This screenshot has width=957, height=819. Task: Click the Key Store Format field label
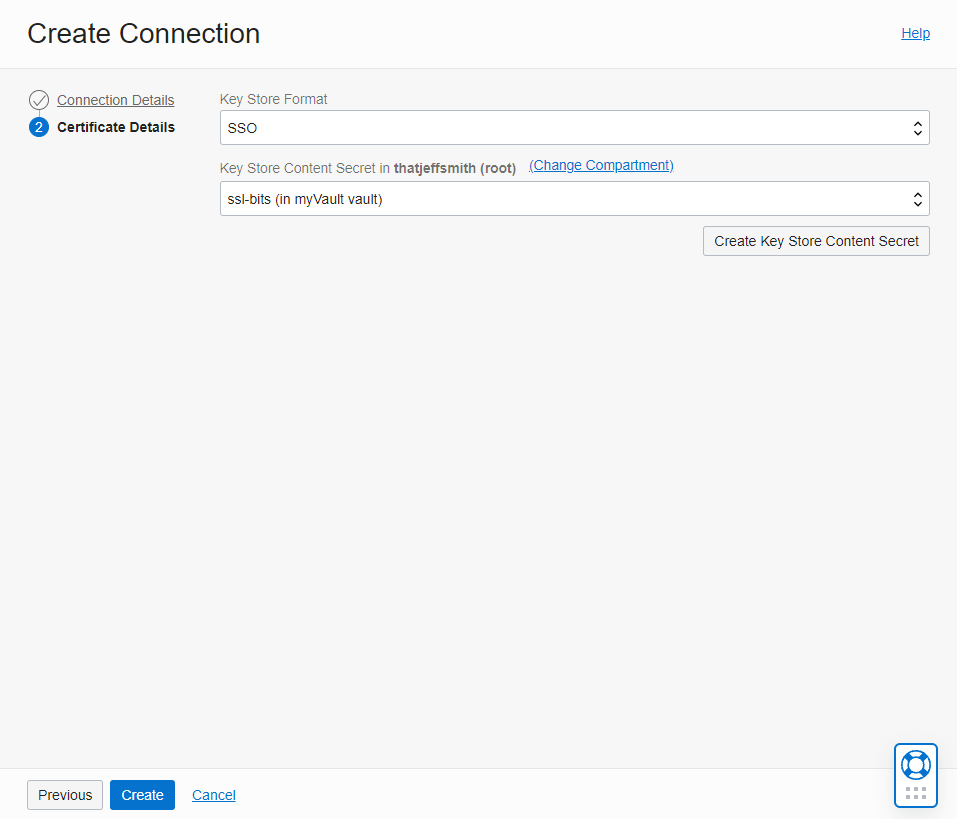[273, 99]
